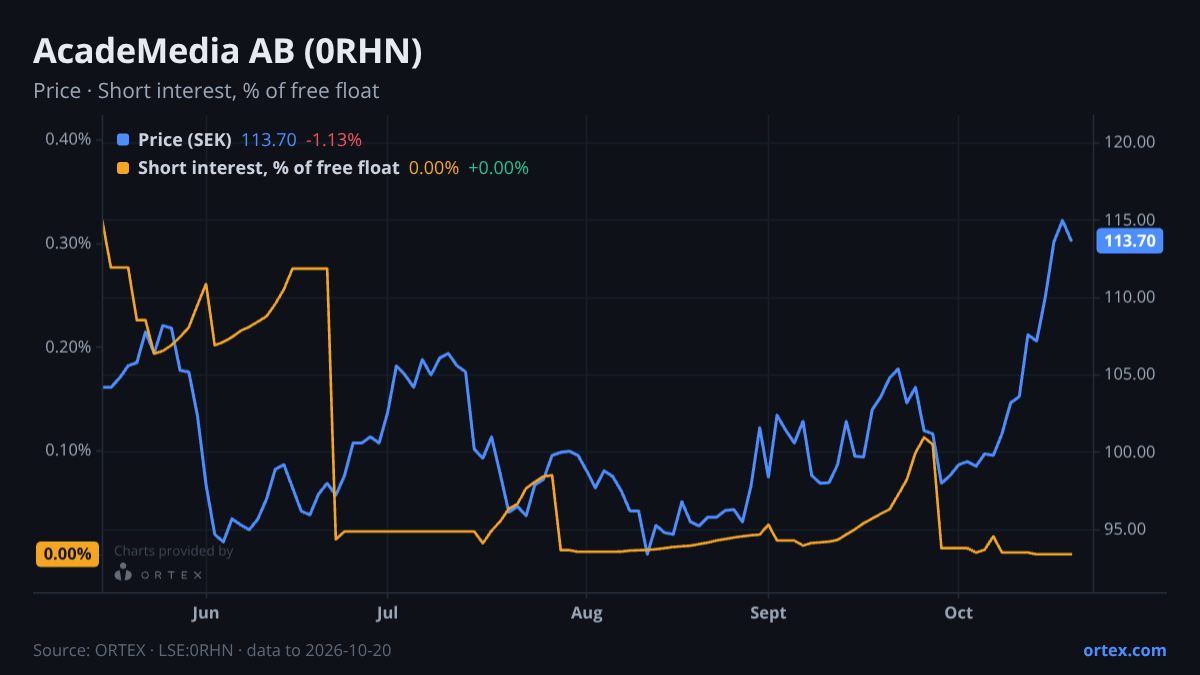Click the blue Price legend color dot
The height and width of the screenshot is (675, 1200).
pyautogui.click(x=123, y=140)
